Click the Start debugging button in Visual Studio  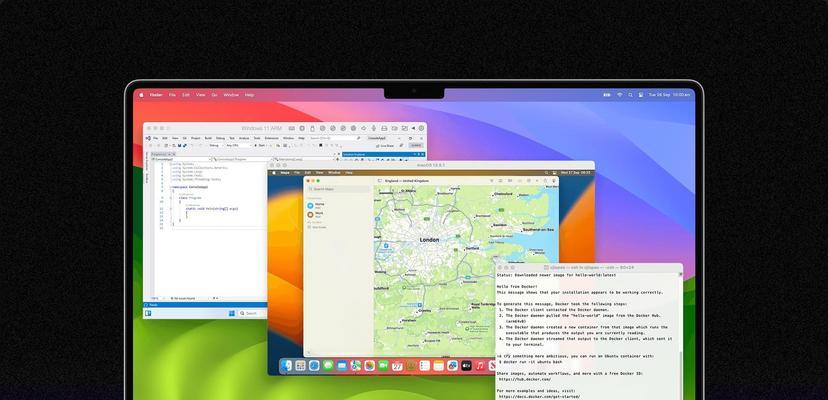pyautogui.click(x=260, y=145)
